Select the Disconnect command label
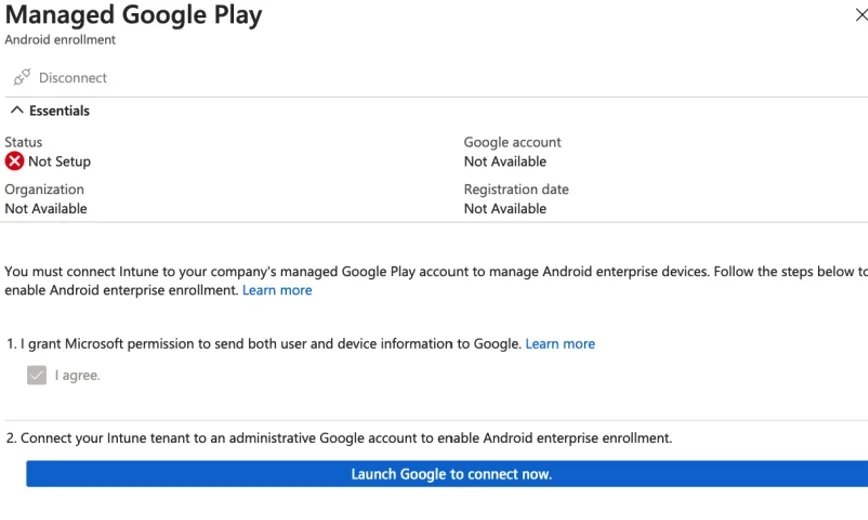The image size is (868, 520). point(73,78)
